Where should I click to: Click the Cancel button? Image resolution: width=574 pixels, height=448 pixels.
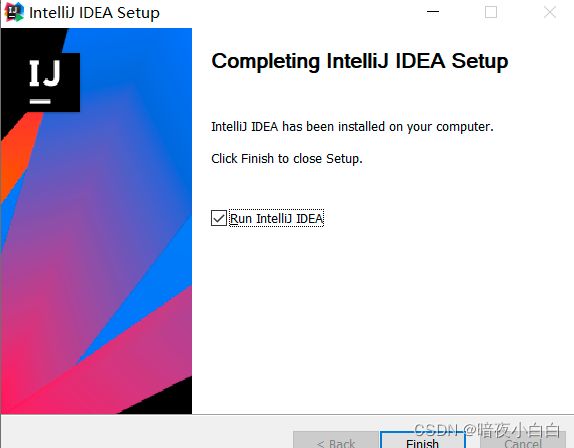[x=523, y=440]
